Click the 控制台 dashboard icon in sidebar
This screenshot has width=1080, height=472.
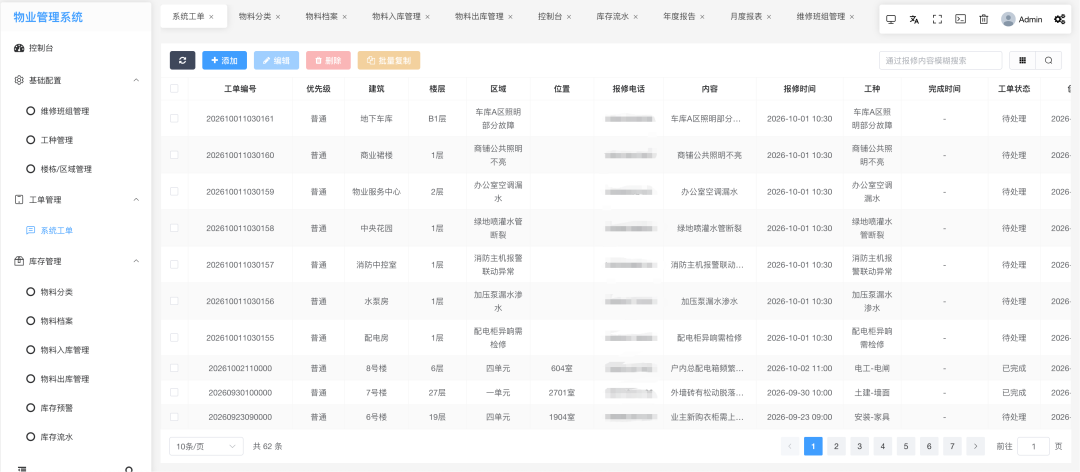coord(19,48)
